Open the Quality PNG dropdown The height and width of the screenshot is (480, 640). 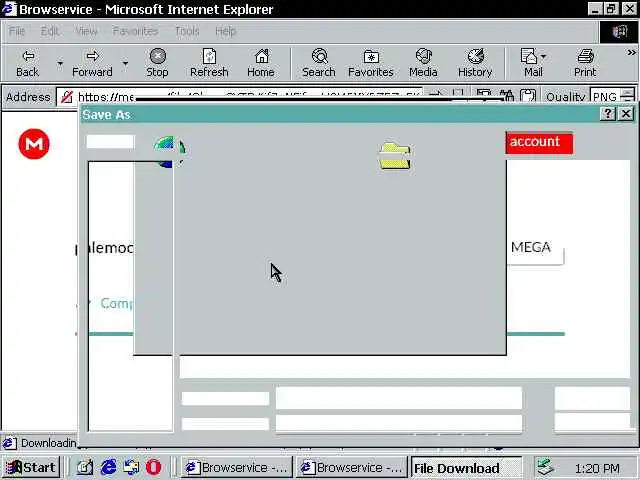click(613, 97)
